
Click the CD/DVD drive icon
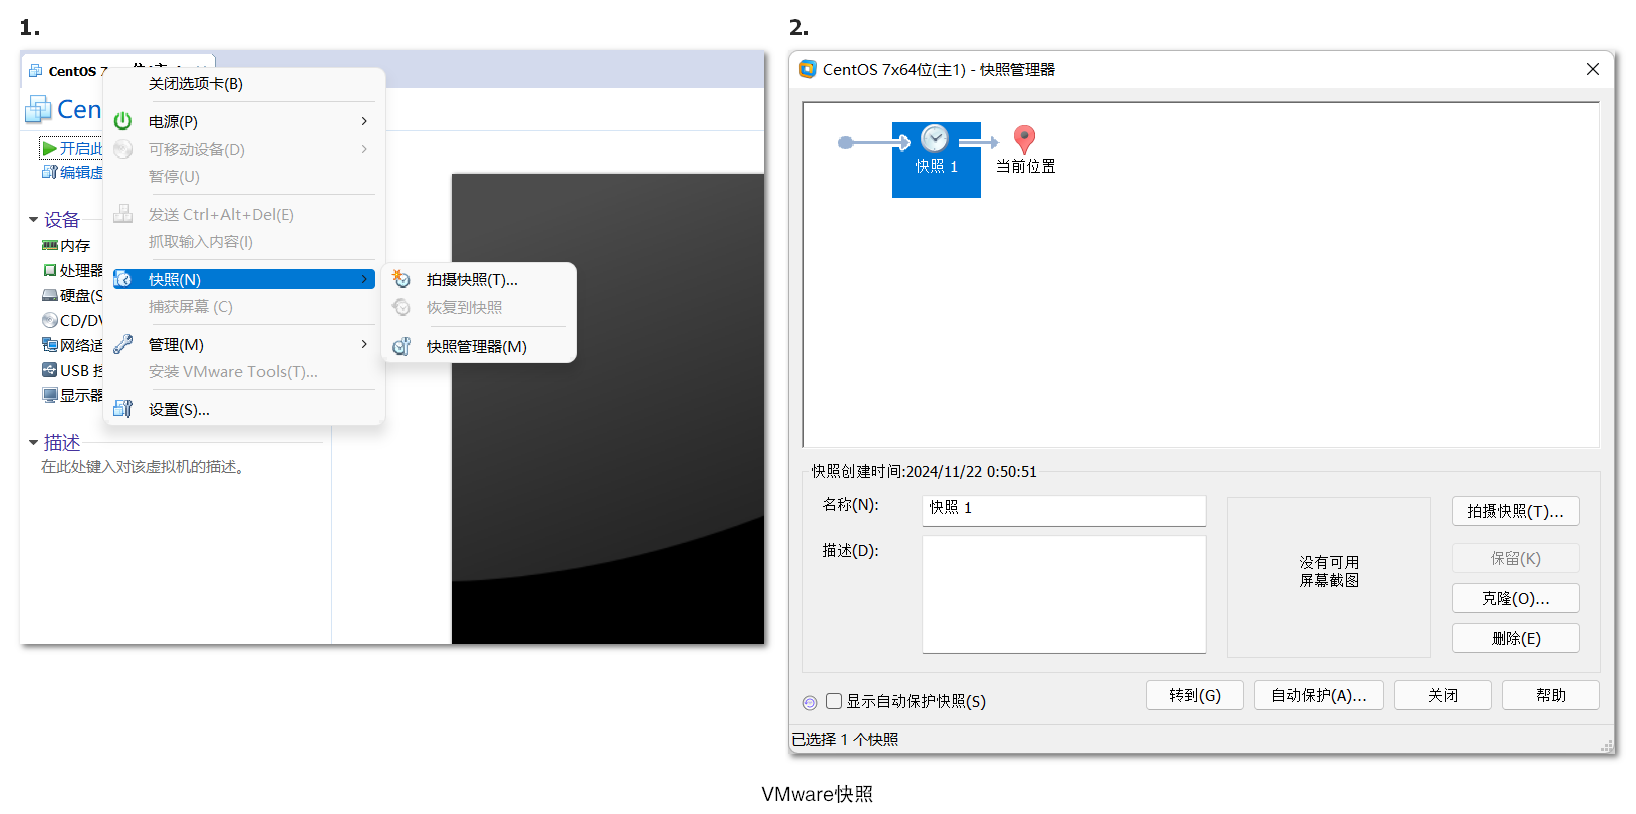(x=49, y=320)
